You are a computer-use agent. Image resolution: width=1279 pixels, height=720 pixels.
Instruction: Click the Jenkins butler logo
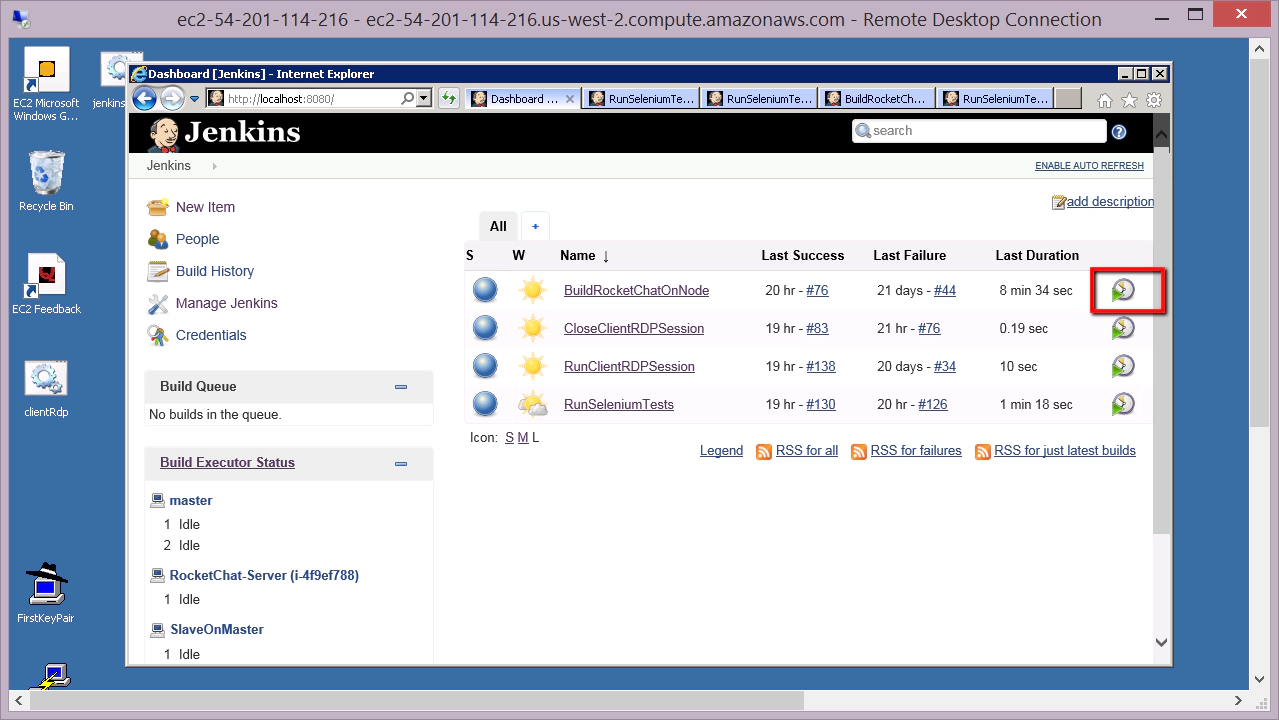click(x=162, y=131)
